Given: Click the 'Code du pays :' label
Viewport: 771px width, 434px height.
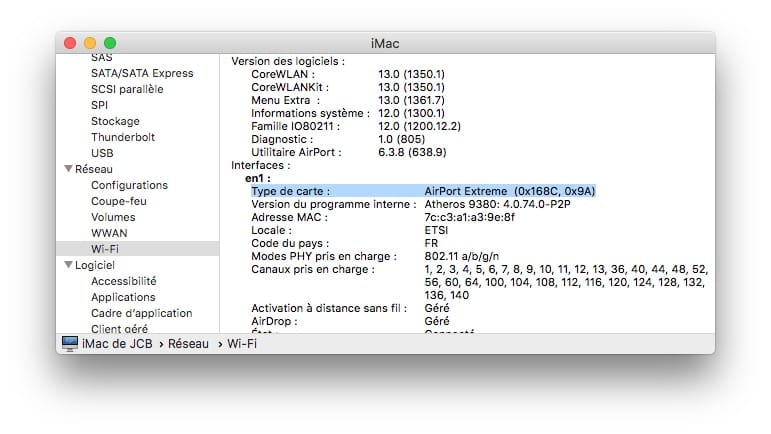Looking at the screenshot, I should click(x=290, y=243).
